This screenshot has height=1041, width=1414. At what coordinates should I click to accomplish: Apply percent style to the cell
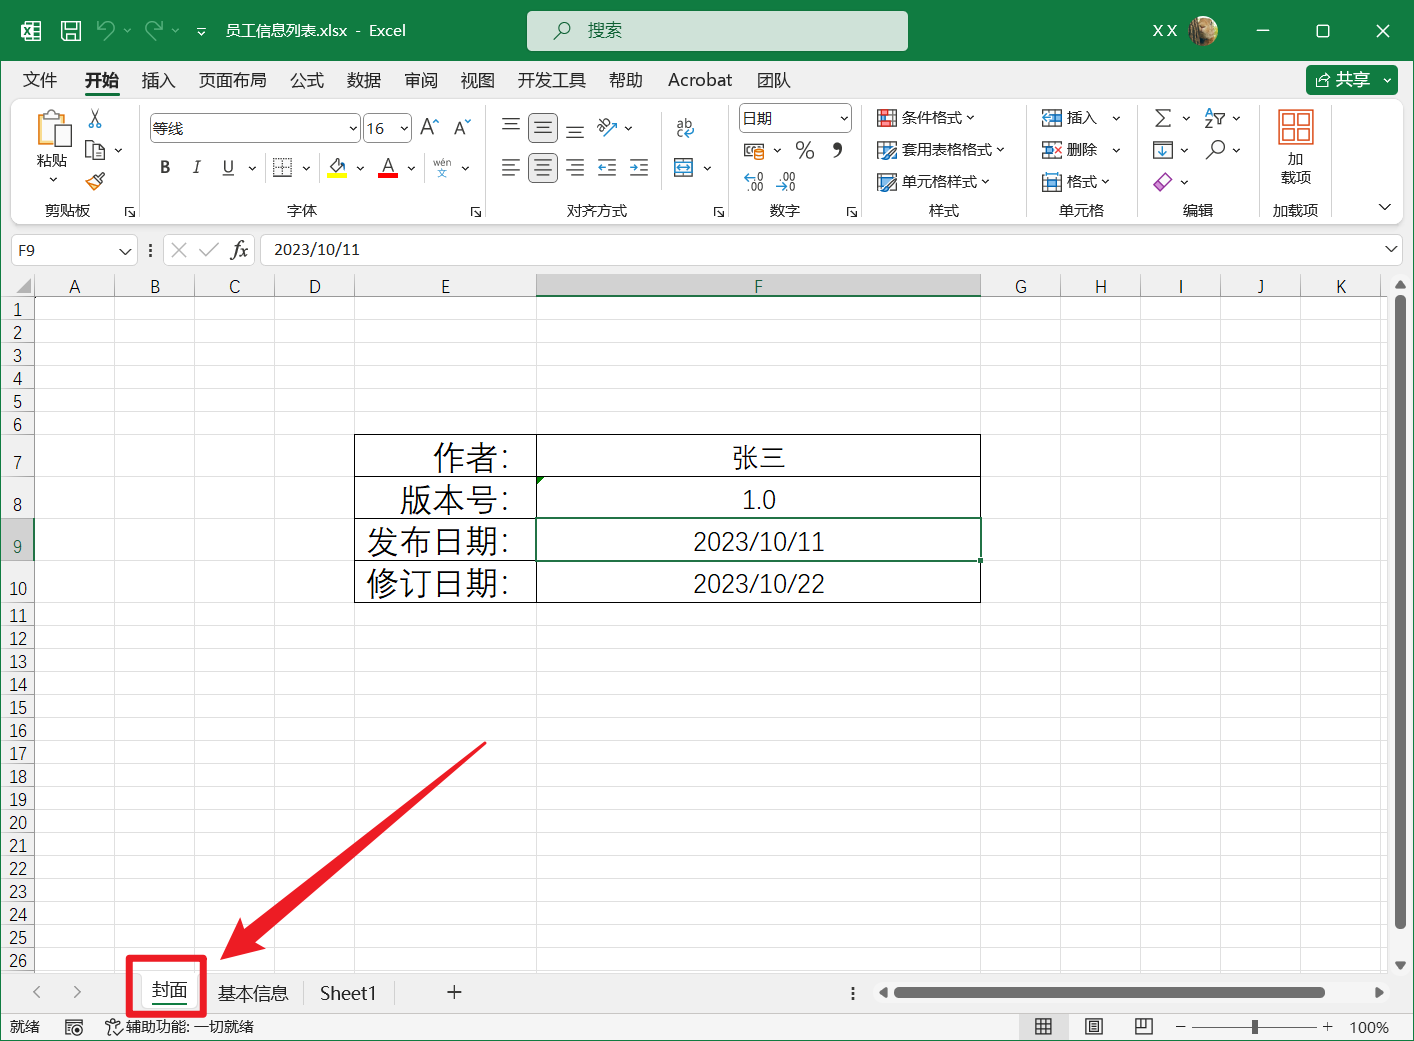pyautogui.click(x=804, y=150)
